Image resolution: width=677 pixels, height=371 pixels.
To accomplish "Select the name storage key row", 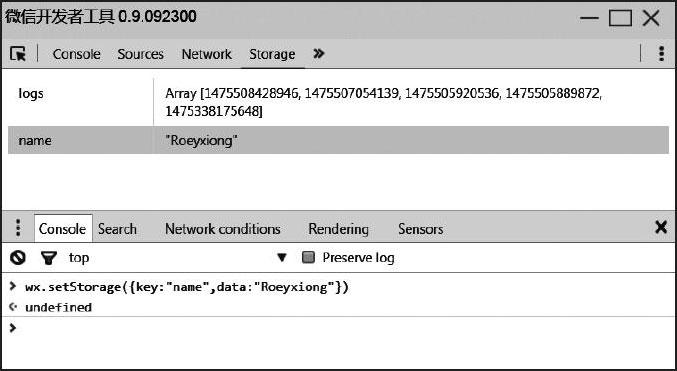I will click(x=338, y=140).
